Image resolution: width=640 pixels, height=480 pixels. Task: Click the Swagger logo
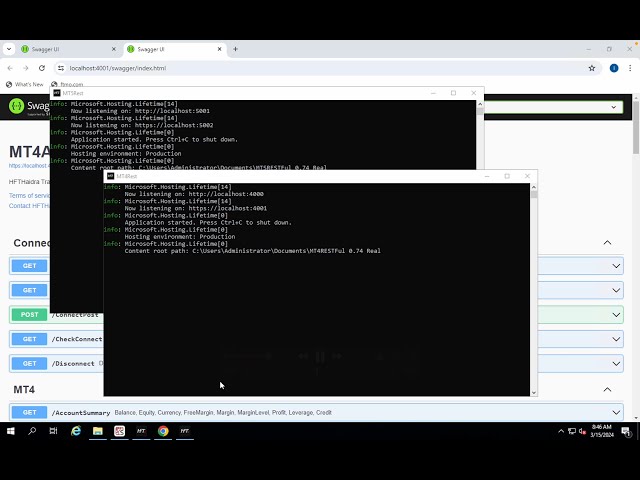29,107
